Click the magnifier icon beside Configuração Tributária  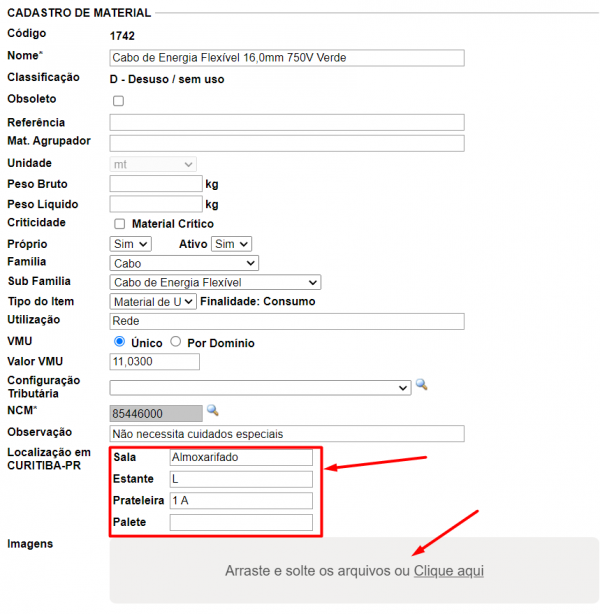point(421,385)
